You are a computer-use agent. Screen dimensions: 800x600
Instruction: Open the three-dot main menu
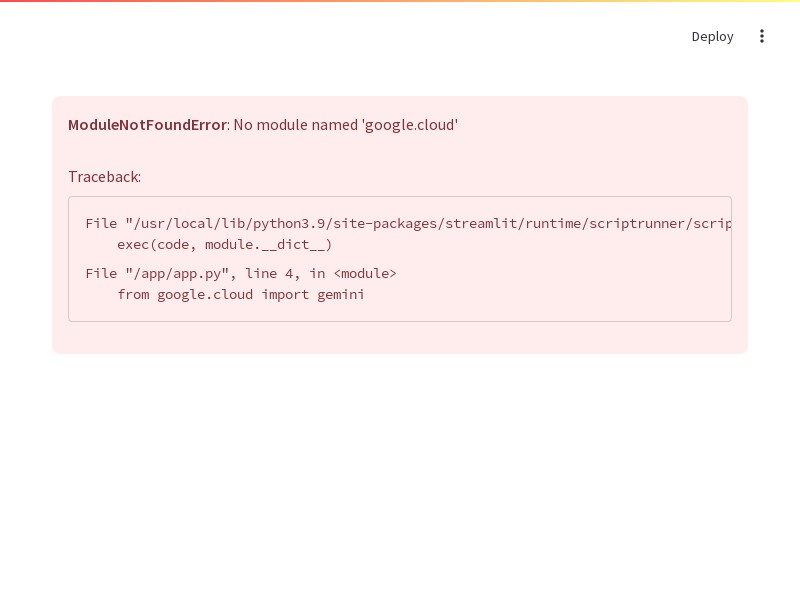click(x=762, y=36)
